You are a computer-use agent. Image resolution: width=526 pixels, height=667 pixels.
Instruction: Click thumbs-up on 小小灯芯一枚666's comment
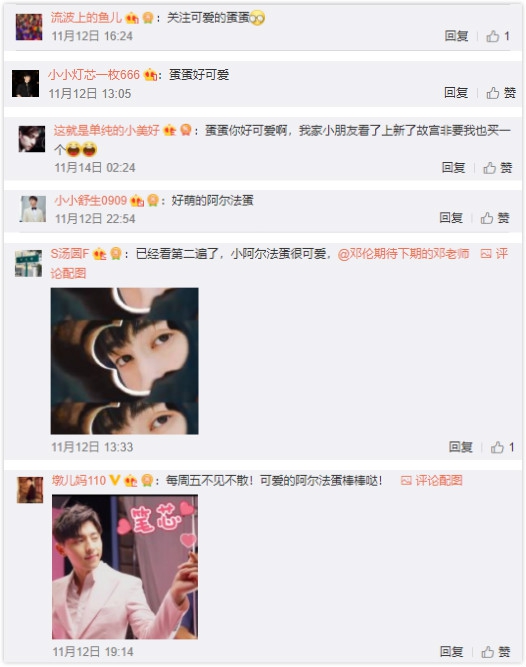[x=501, y=93]
